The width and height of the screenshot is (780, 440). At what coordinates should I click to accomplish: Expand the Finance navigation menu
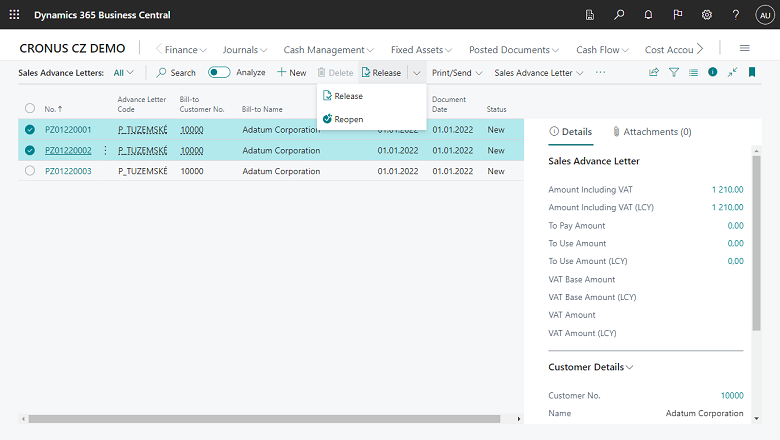[x=186, y=50]
